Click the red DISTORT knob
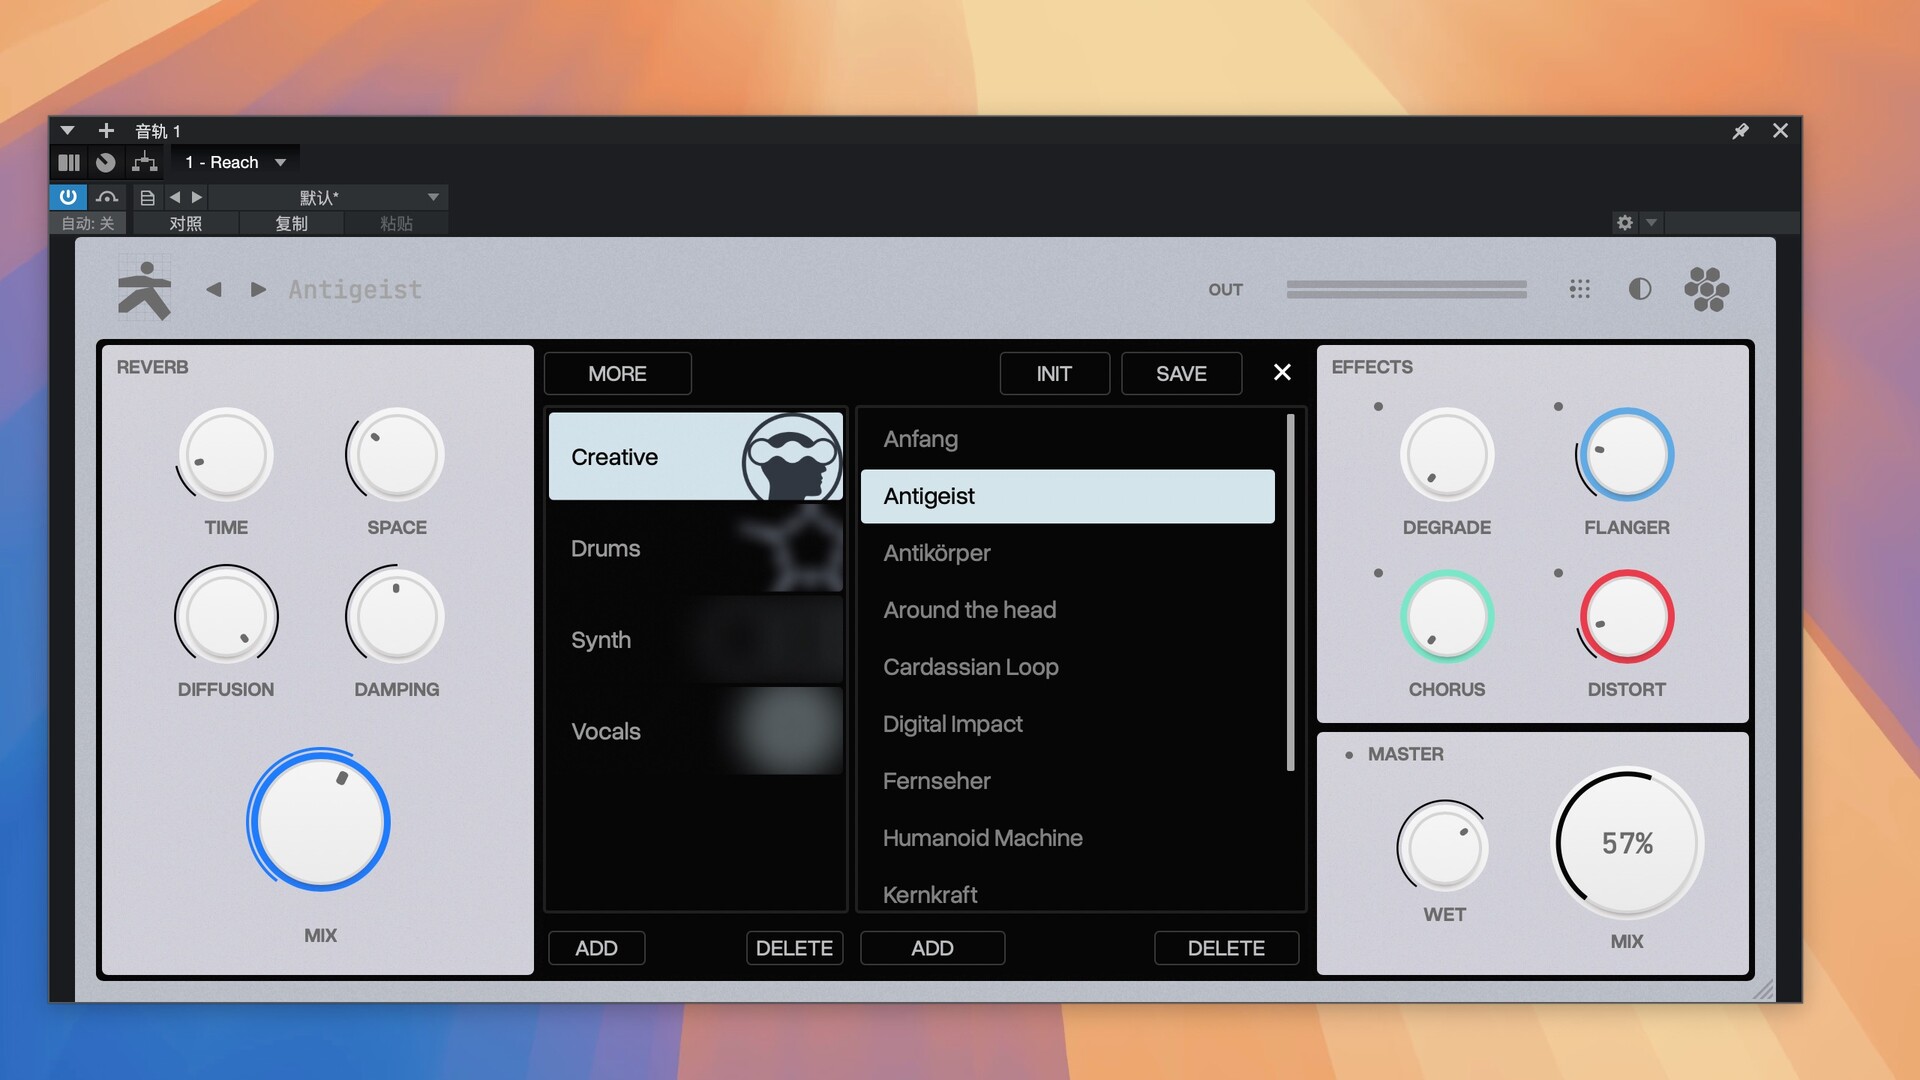The width and height of the screenshot is (1920, 1080). (1627, 617)
